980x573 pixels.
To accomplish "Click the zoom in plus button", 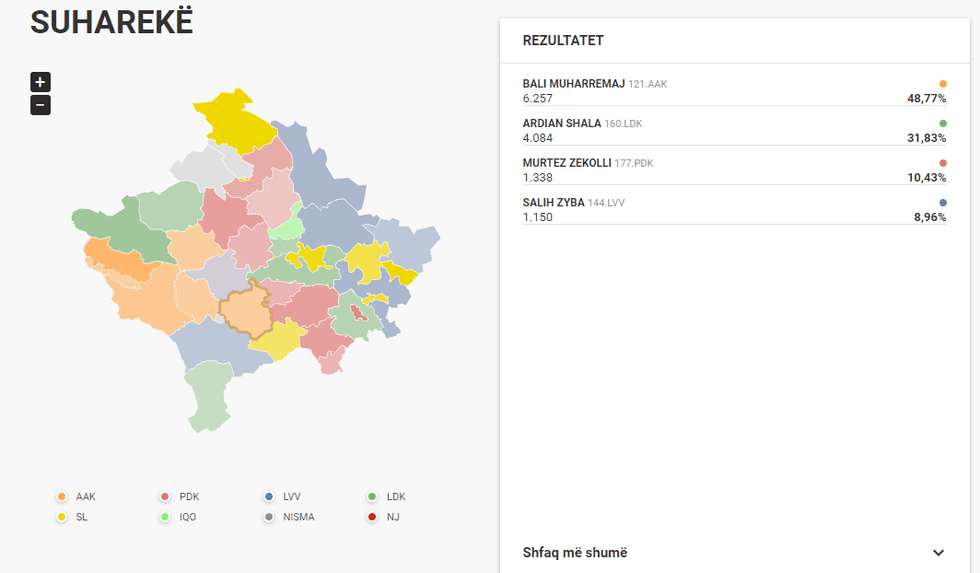I will [40, 82].
